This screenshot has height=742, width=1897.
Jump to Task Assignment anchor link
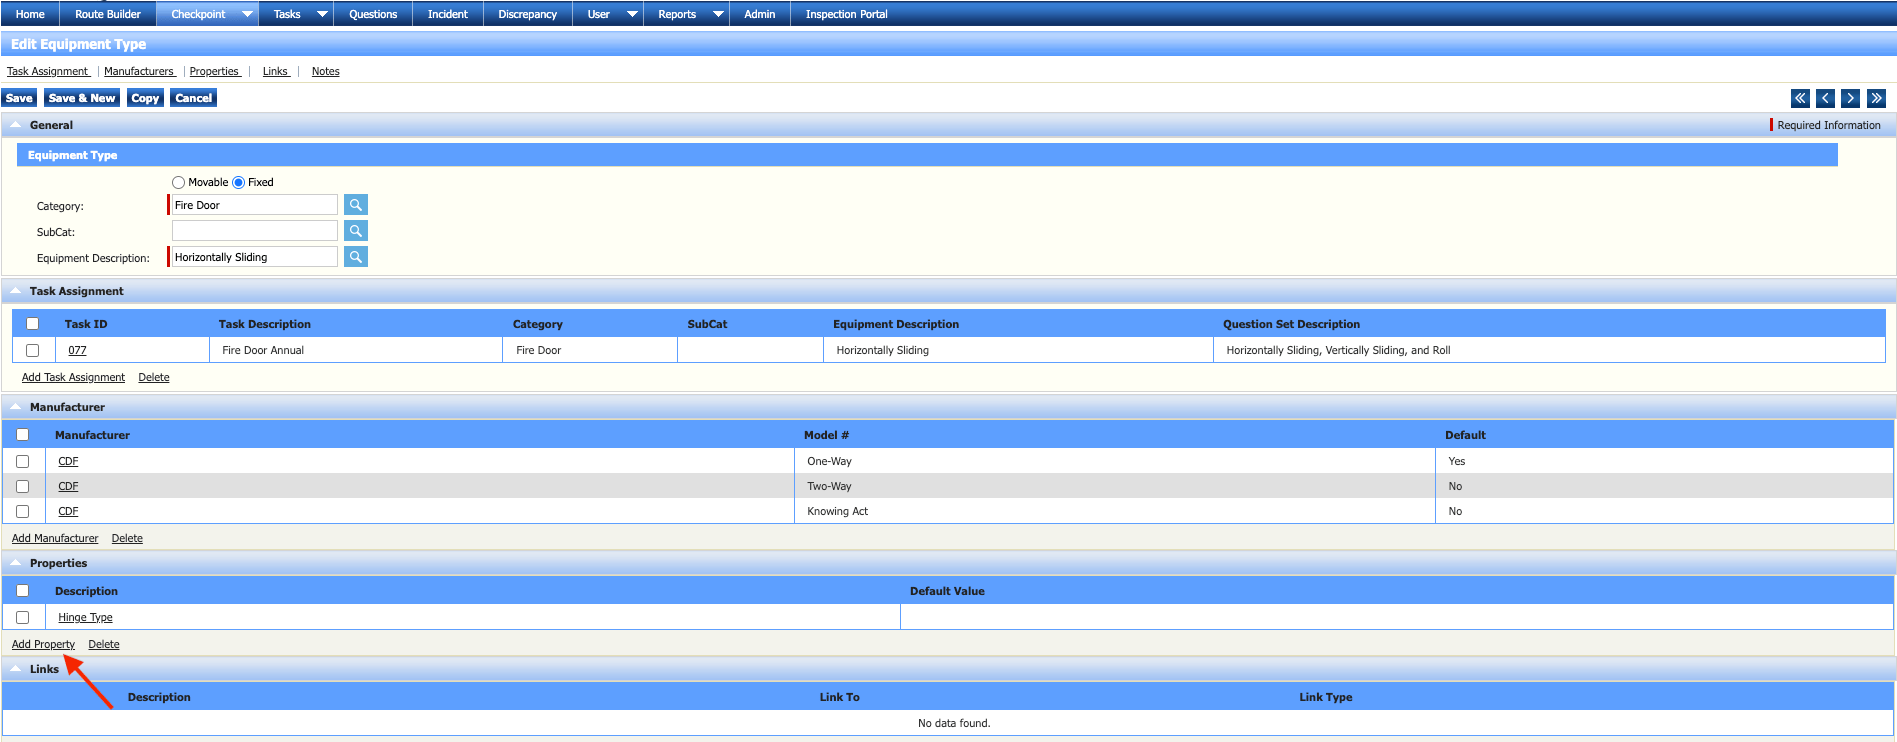coord(48,71)
